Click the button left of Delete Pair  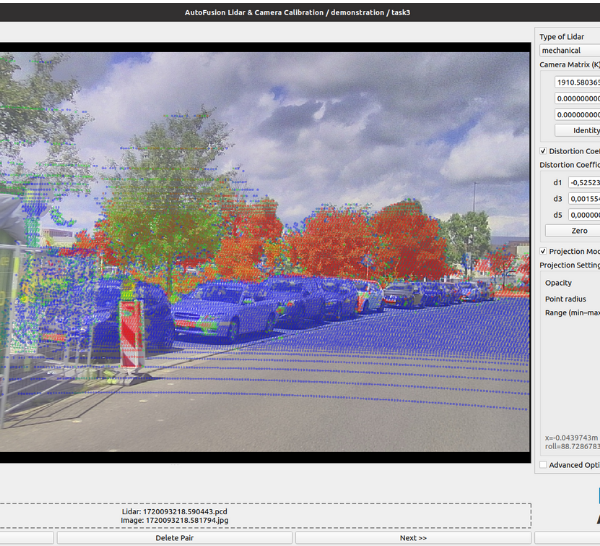[26, 538]
